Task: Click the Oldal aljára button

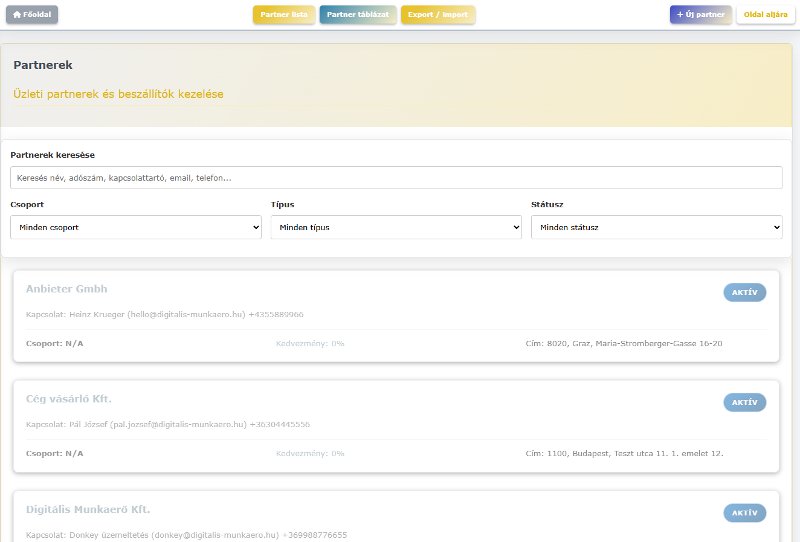Action: (x=766, y=15)
